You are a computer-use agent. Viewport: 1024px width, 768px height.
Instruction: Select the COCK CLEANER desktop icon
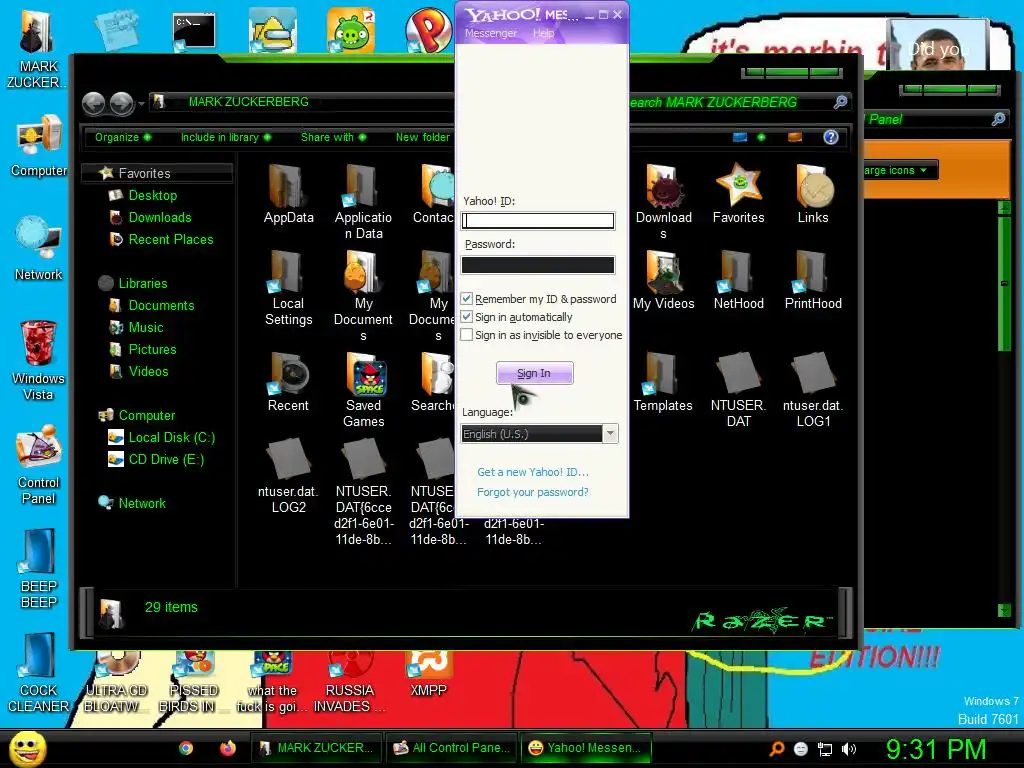[38, 673]
